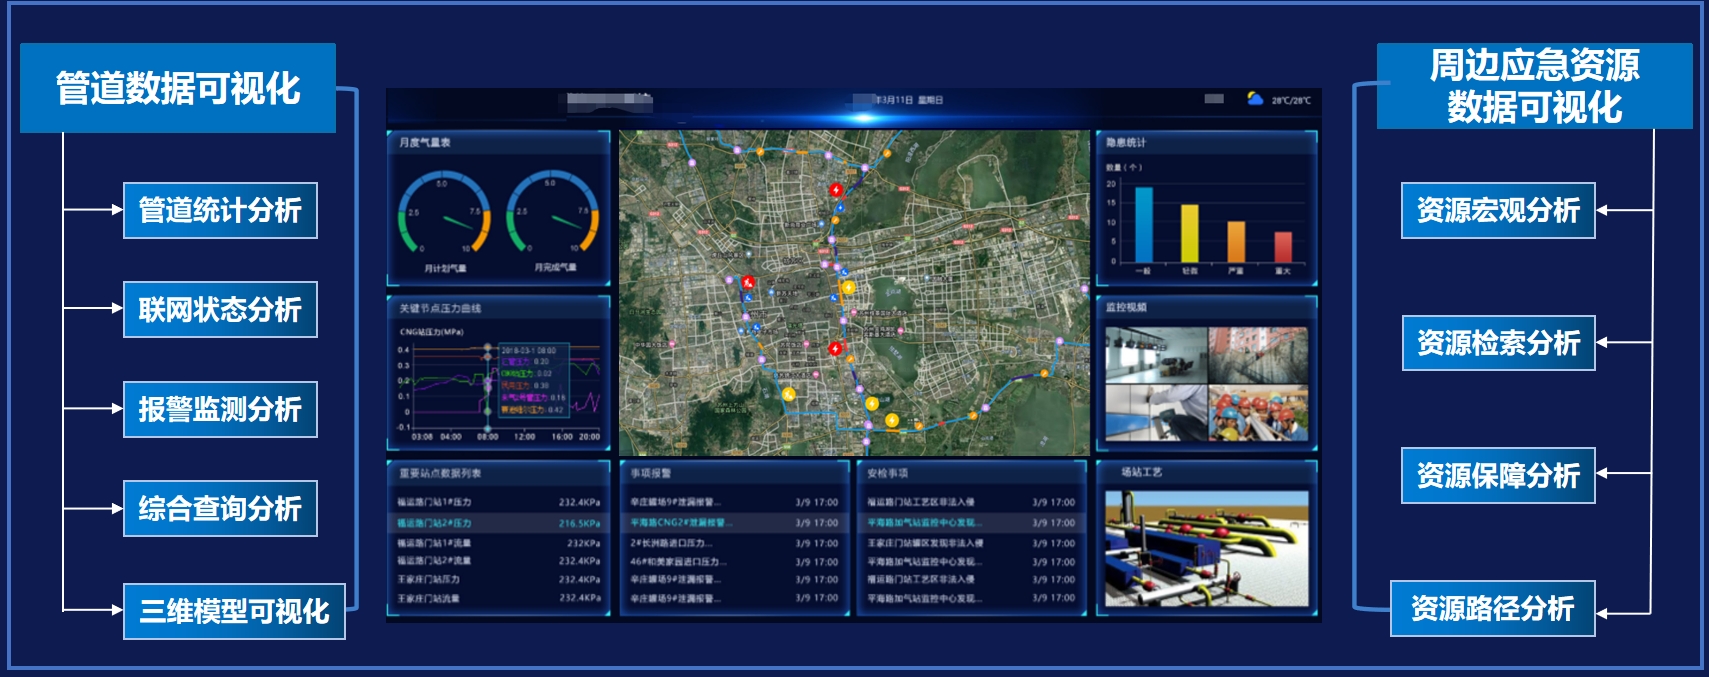The height and width of the screenshot is (677, 1709).
Task: Open 报警监测分析 on the left
Action: click(x=220, y=409)
